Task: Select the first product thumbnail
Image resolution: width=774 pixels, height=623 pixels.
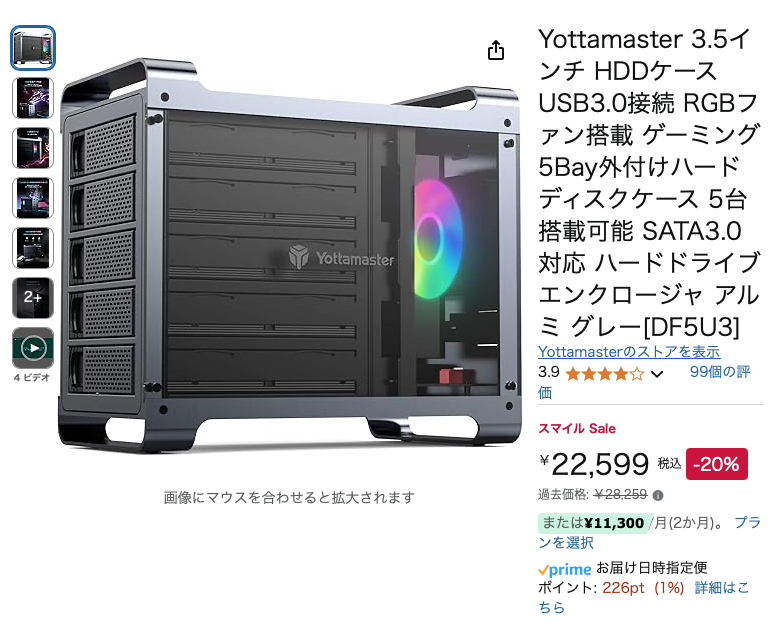Action: (33, 48)
